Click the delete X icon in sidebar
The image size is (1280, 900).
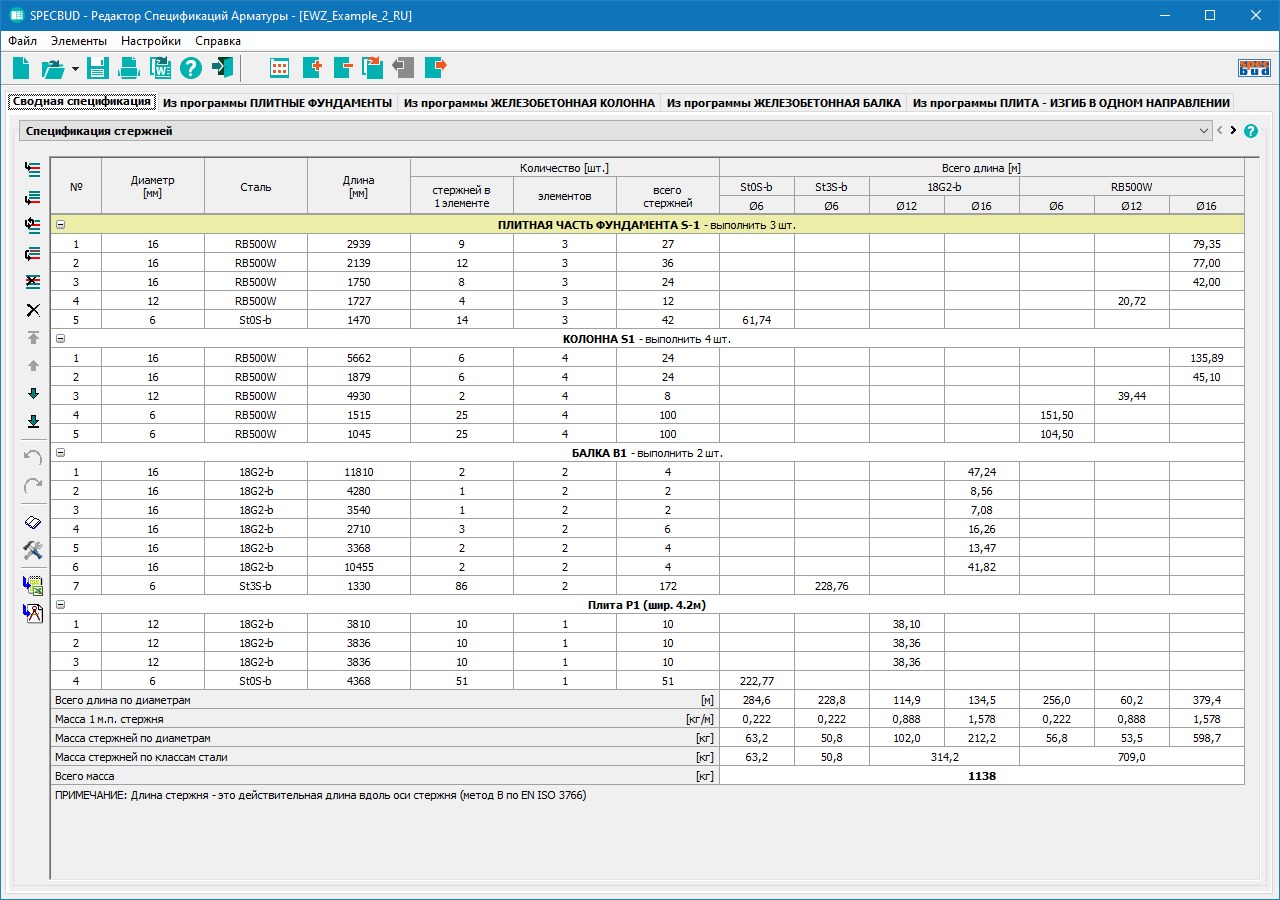tap(33, 310)
